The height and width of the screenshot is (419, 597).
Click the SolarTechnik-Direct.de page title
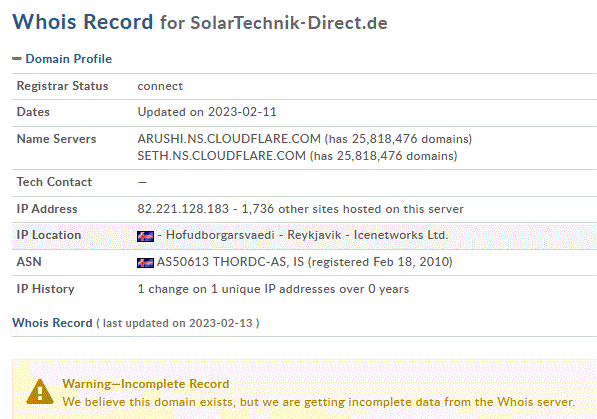(x=289, y=23)
